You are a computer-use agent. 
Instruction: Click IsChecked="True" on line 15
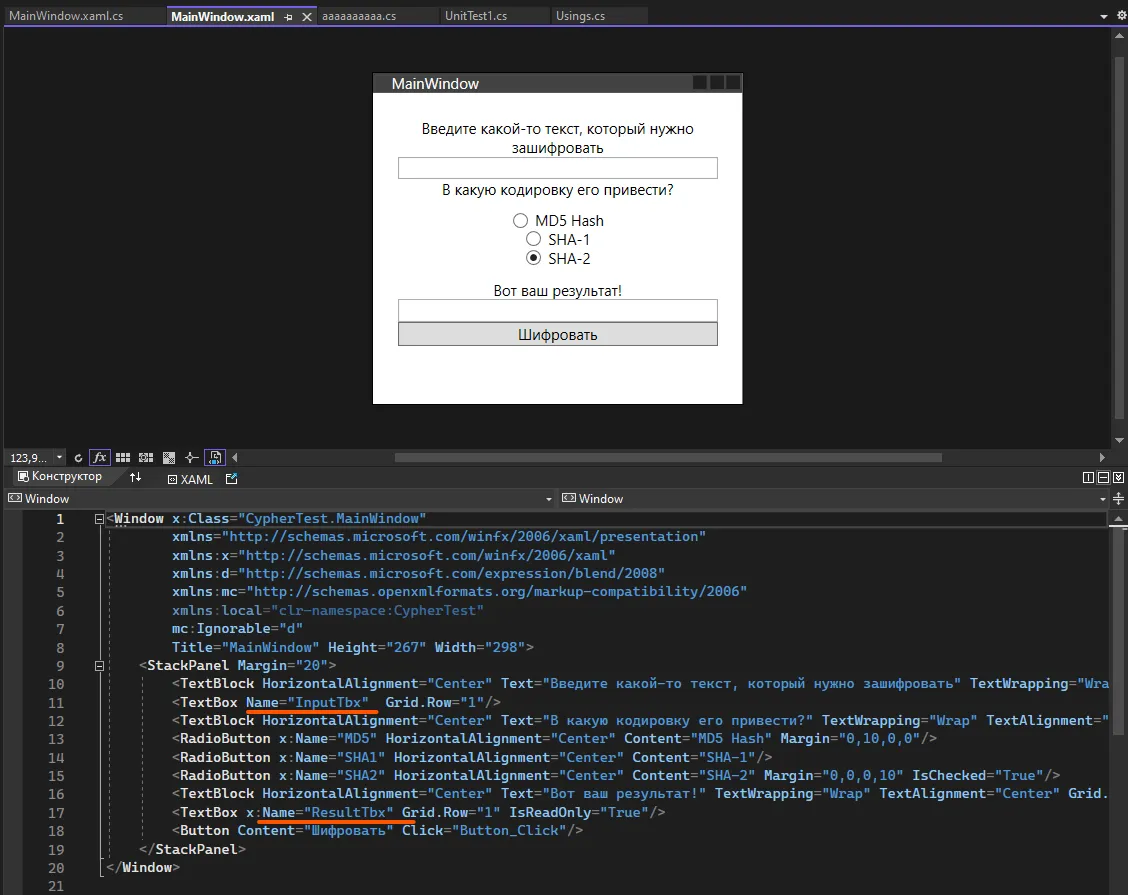tap(978, 776)
